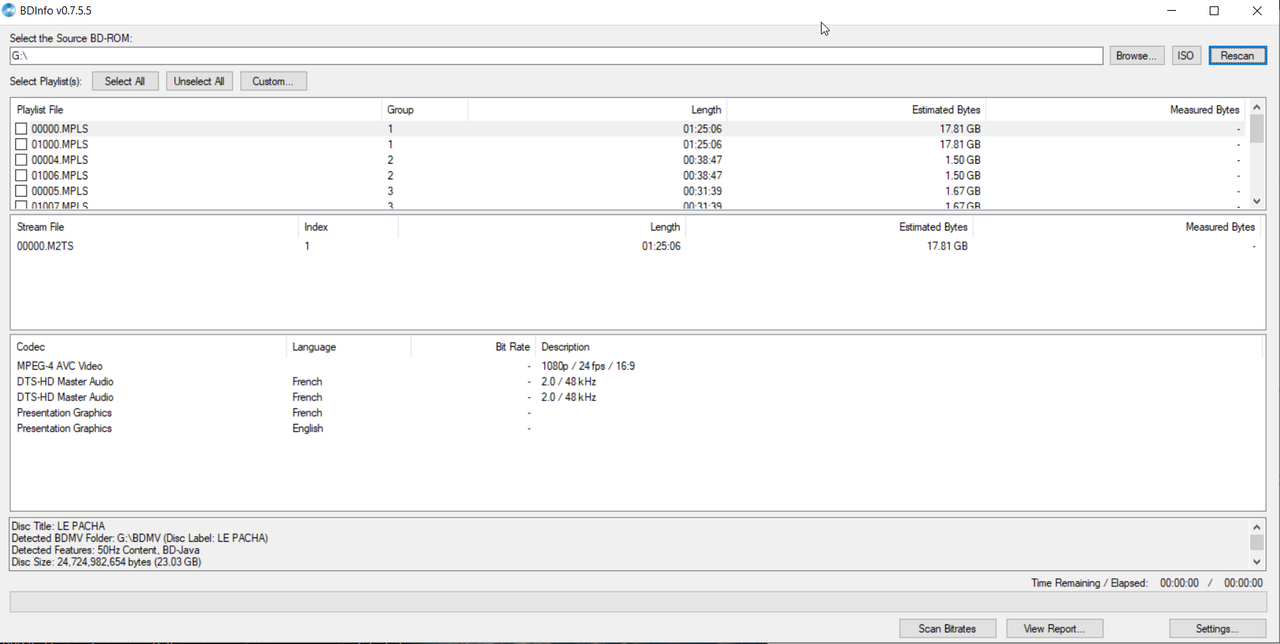The width and height of the screenshot is (1280, 644).
Task: Tick the checkbox for 00000.MPLS playlist
Action: click(x=21, y=129)
